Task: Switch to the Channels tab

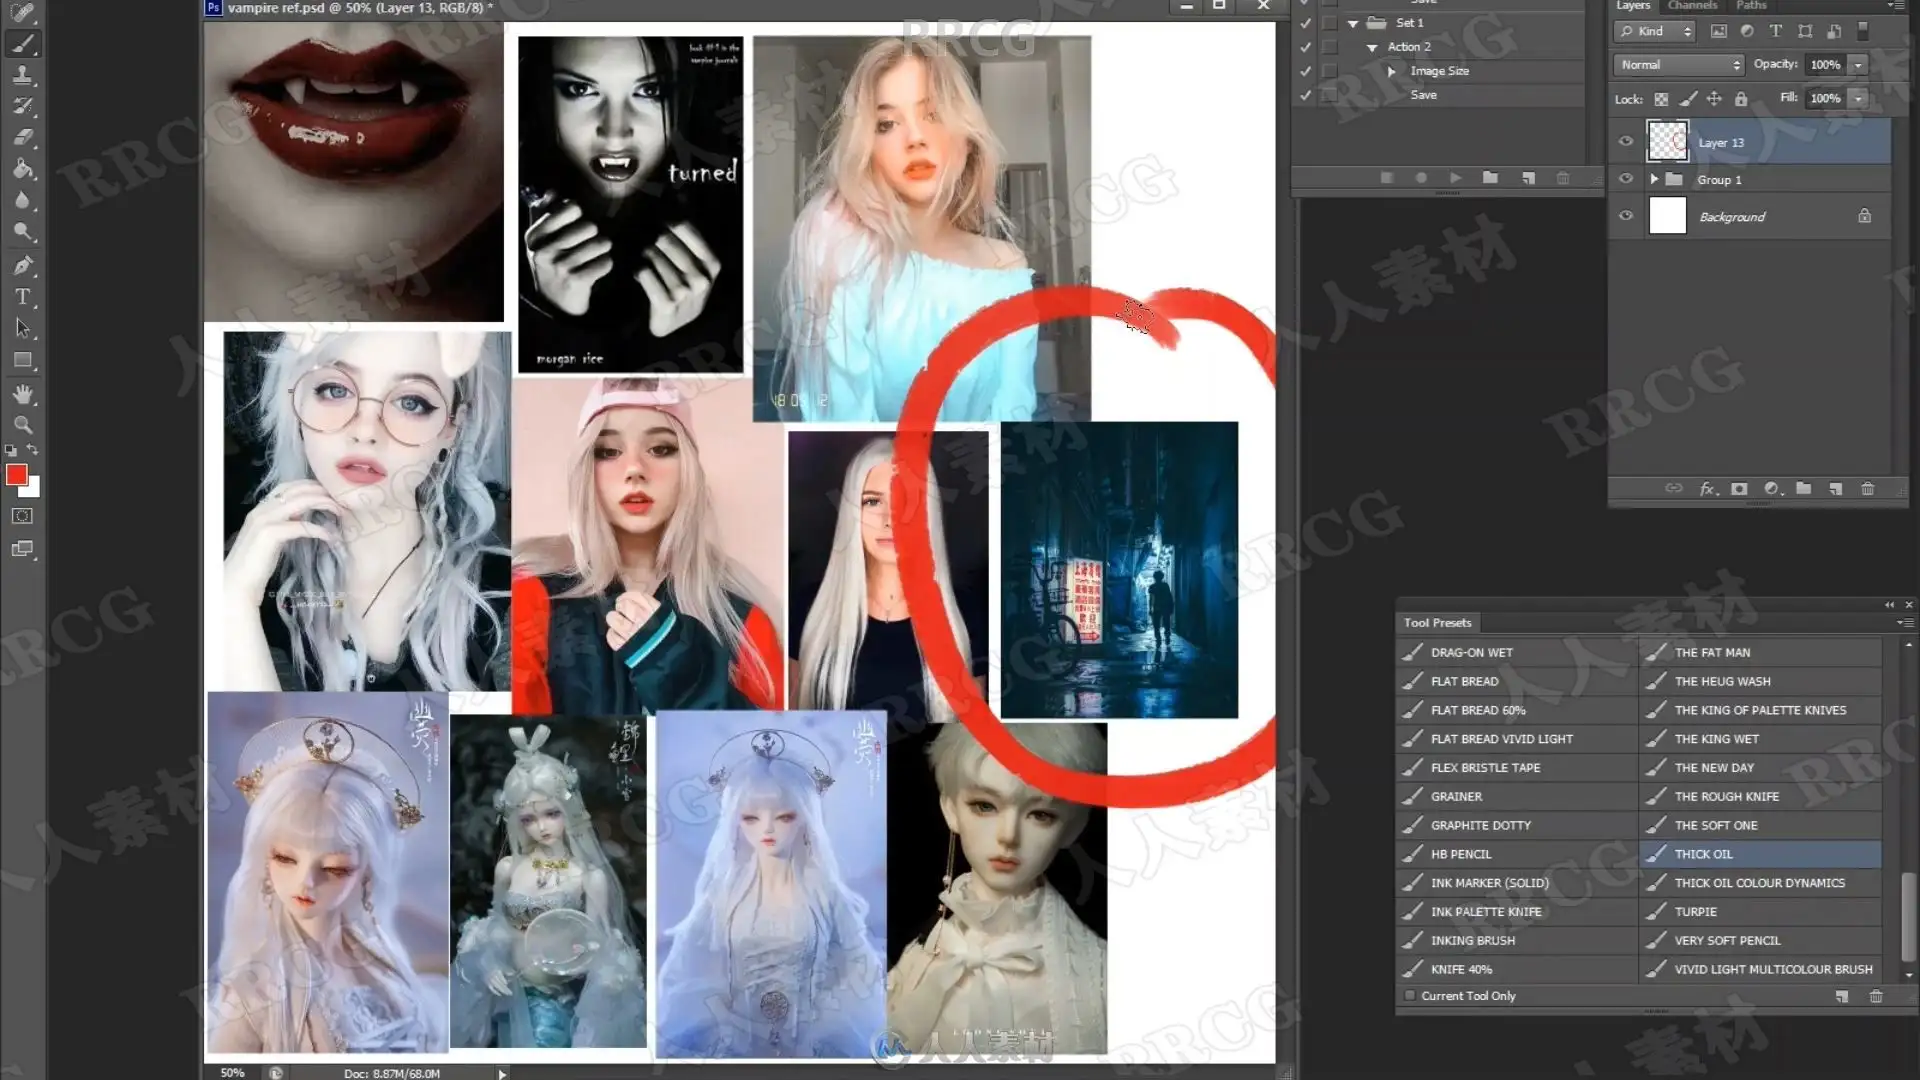Action: point(1692,6)
